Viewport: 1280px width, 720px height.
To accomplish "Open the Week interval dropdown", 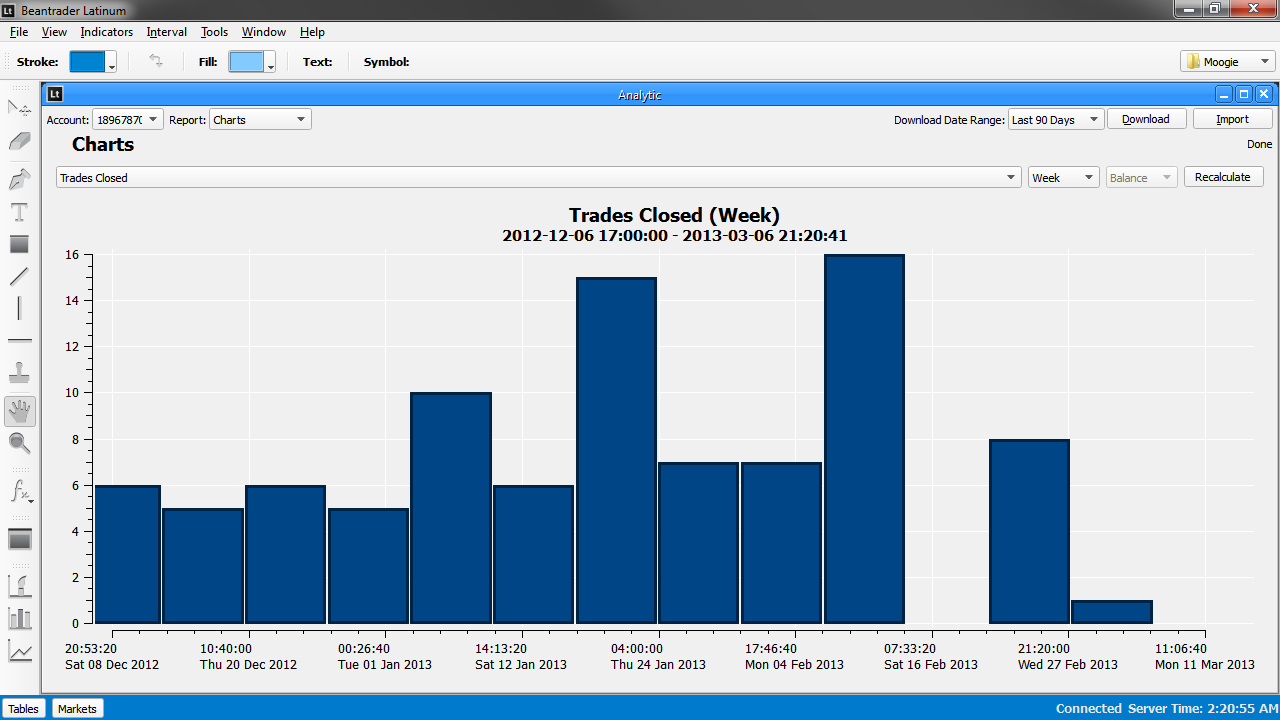I will pyautogui.click(x=1064, y=177).
